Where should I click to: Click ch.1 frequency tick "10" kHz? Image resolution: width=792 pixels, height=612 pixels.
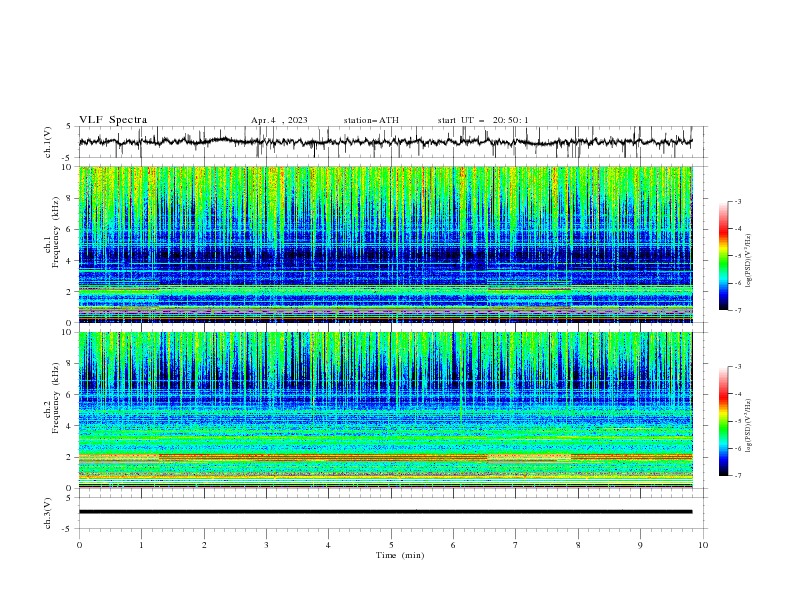[x=66, y=167]
